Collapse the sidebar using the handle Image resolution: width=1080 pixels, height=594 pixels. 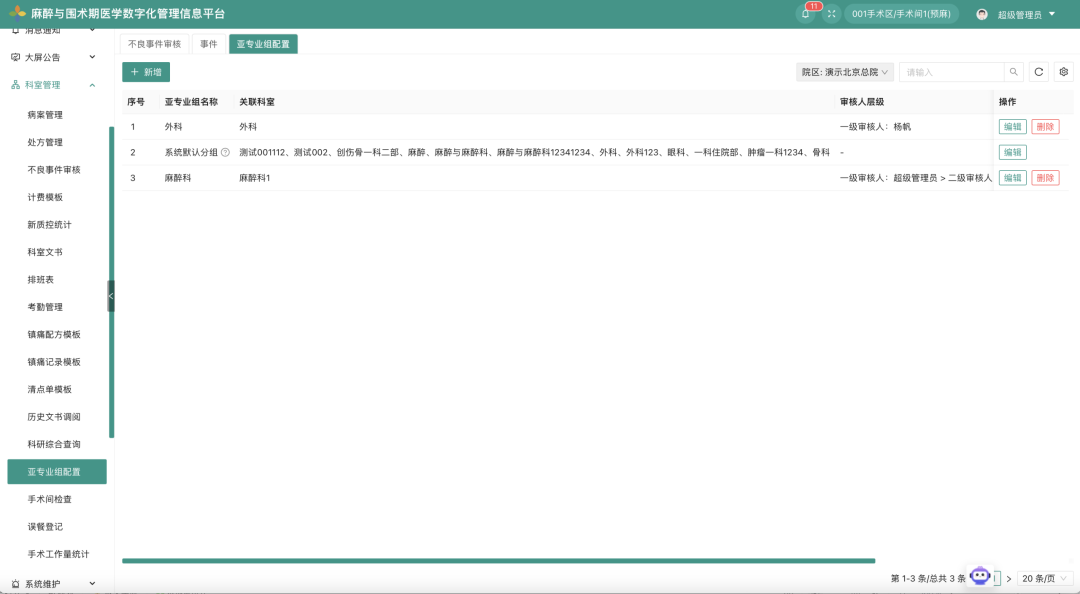point(111,296)
